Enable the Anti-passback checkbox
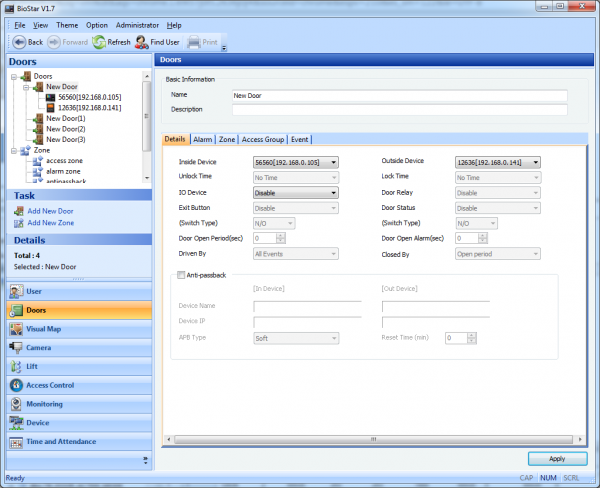 coord(181,275)
